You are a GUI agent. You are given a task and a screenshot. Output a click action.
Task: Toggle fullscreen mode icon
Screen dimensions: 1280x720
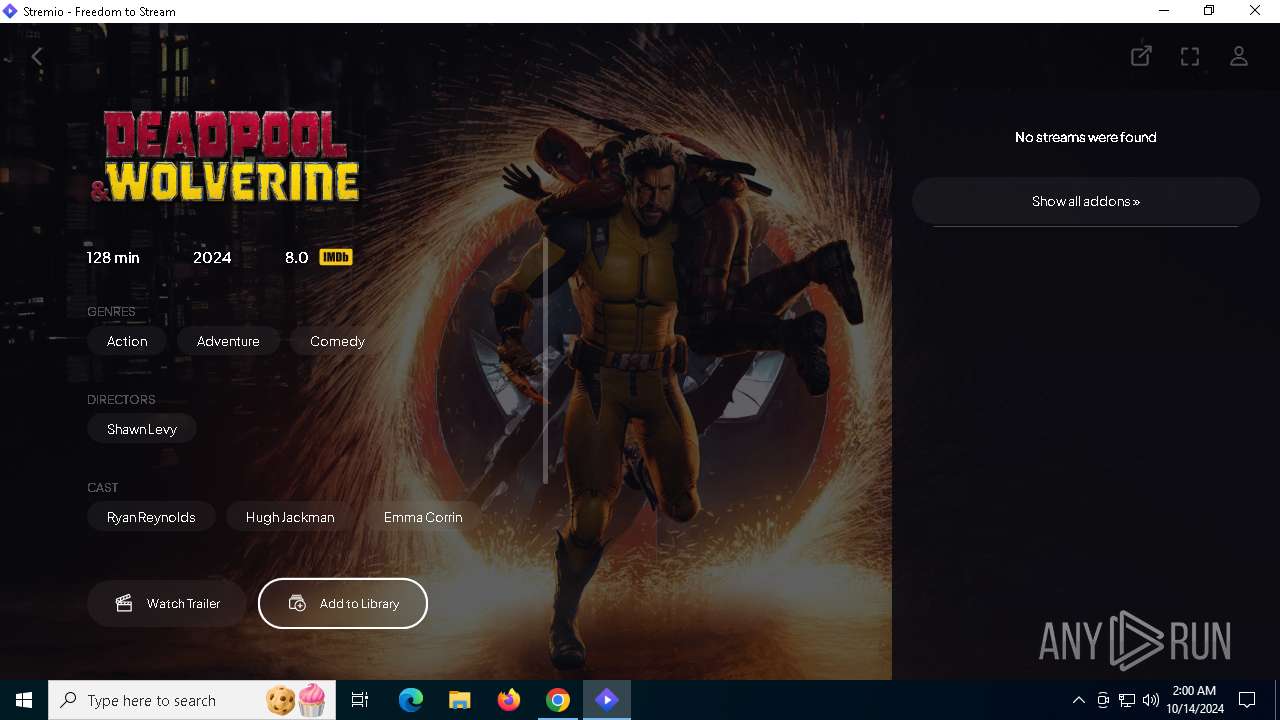point(1190,57)
